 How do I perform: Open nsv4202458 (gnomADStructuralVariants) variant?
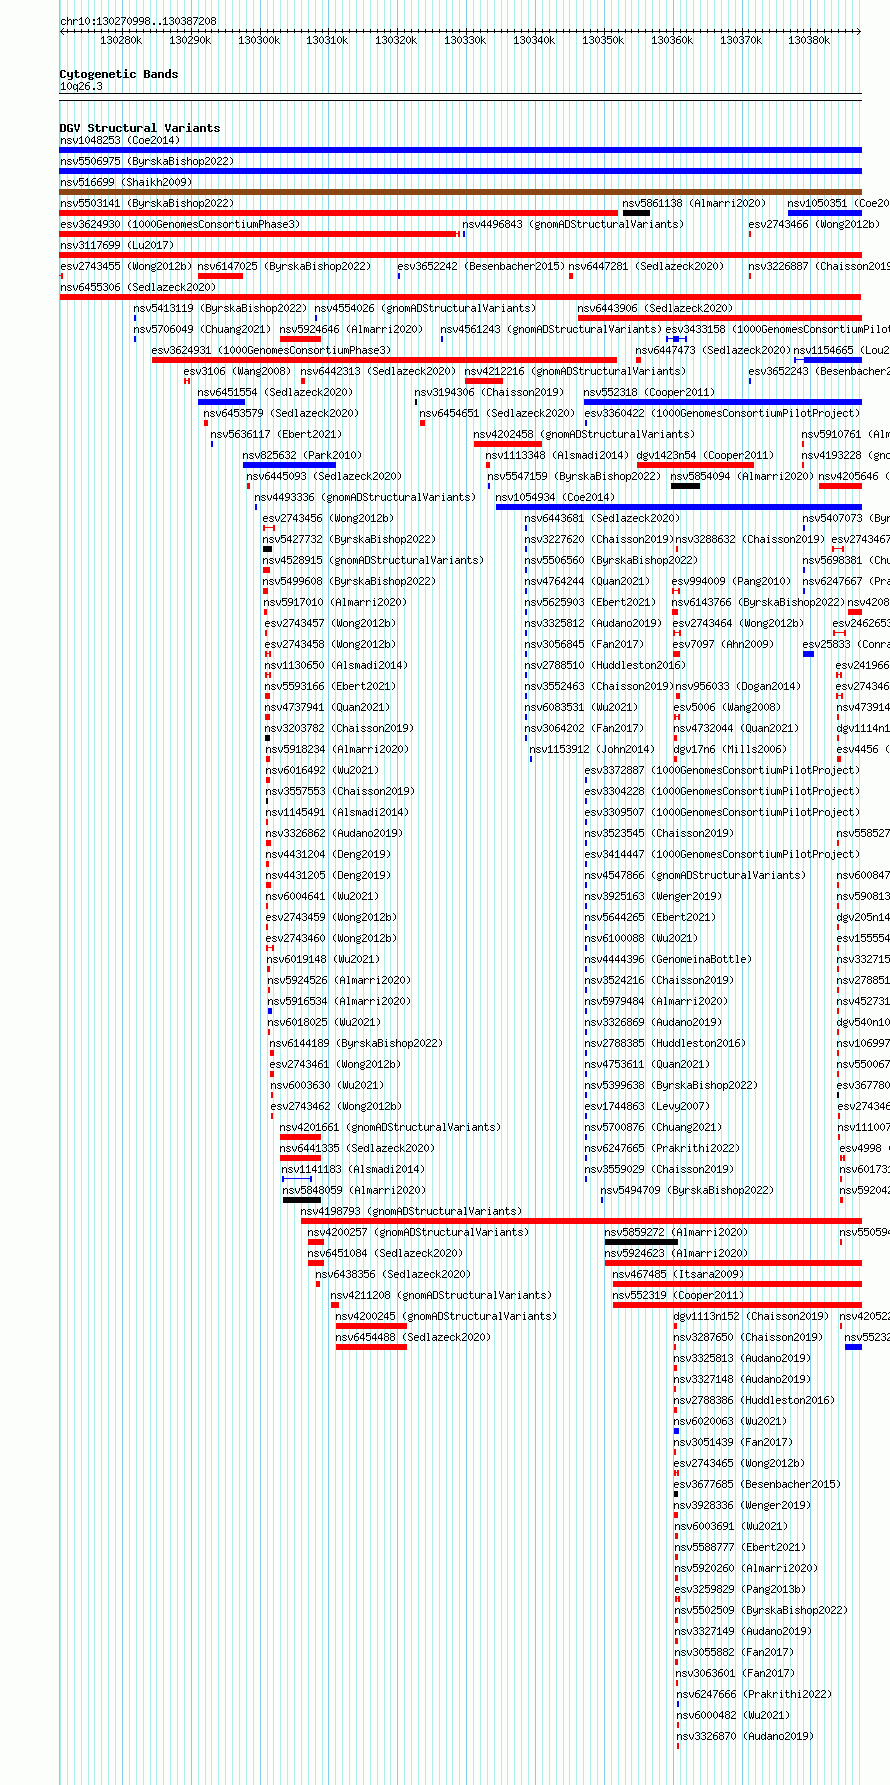(x=584, y=434)
